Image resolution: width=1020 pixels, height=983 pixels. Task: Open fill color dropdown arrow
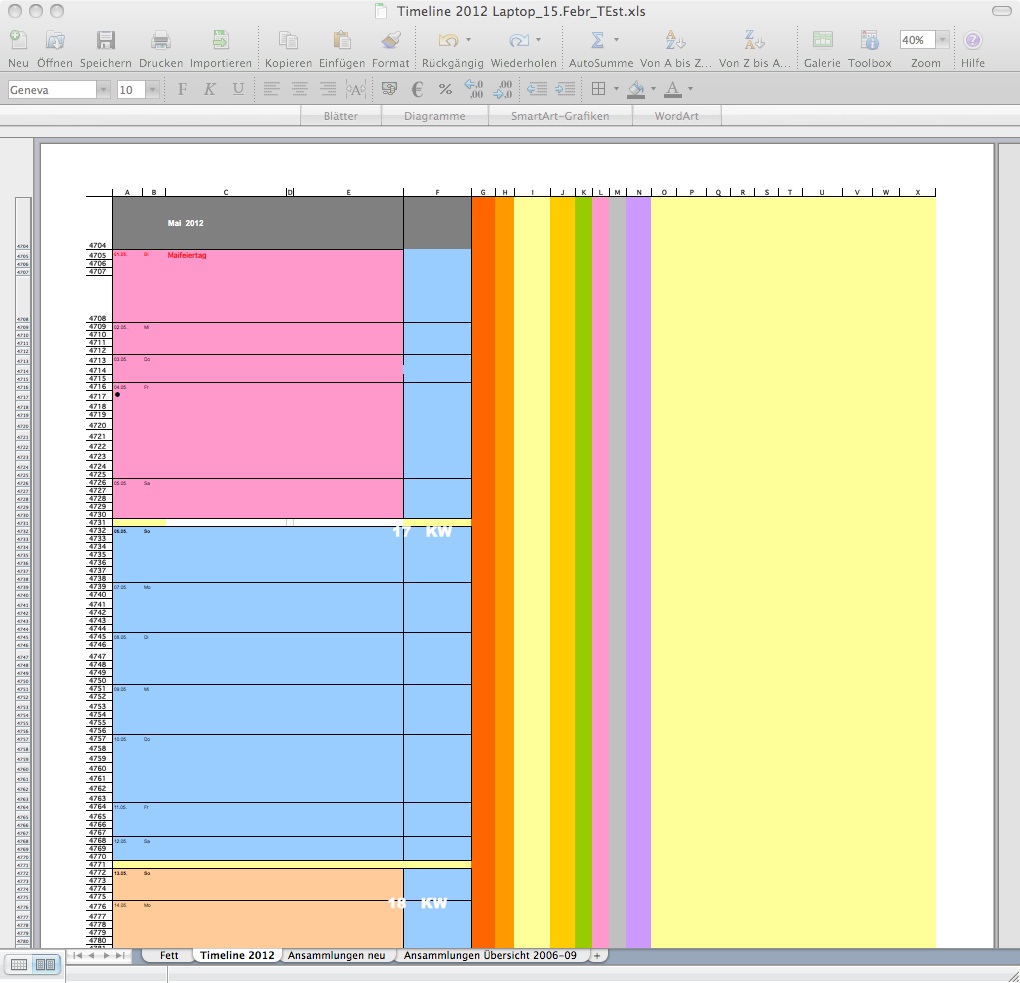coord(653,89)
